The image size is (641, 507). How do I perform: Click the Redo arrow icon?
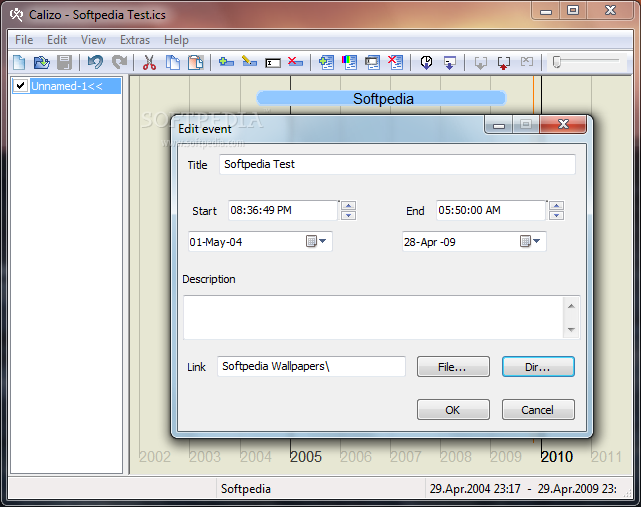pyautogui.click(x=119, y=63)
